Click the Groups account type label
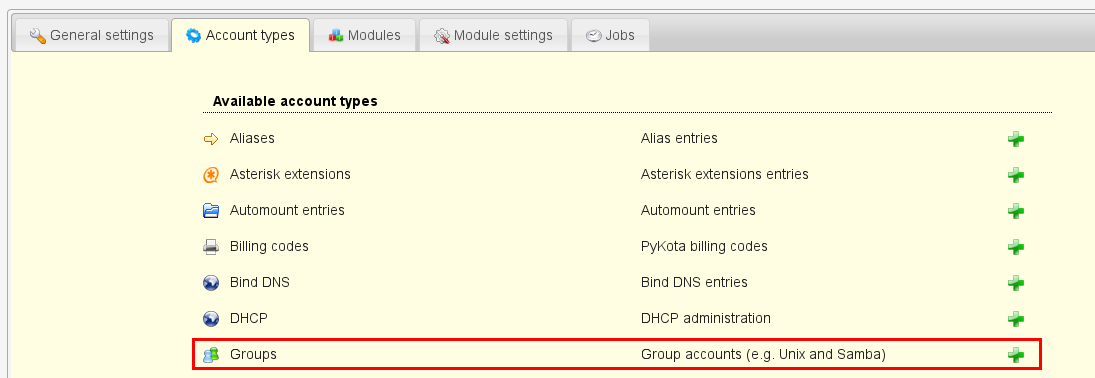Screen dimensions: 1095x378 [253, 354]
